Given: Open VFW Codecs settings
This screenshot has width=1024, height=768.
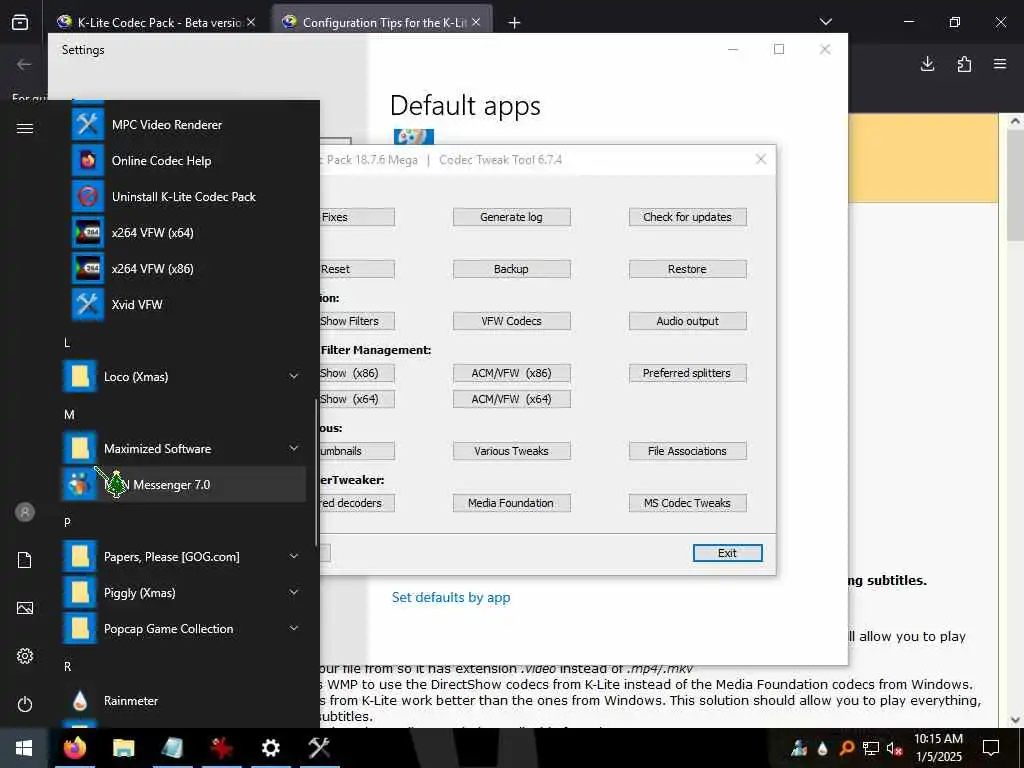Looking at the screenshot, I should [x=511, y=321].
